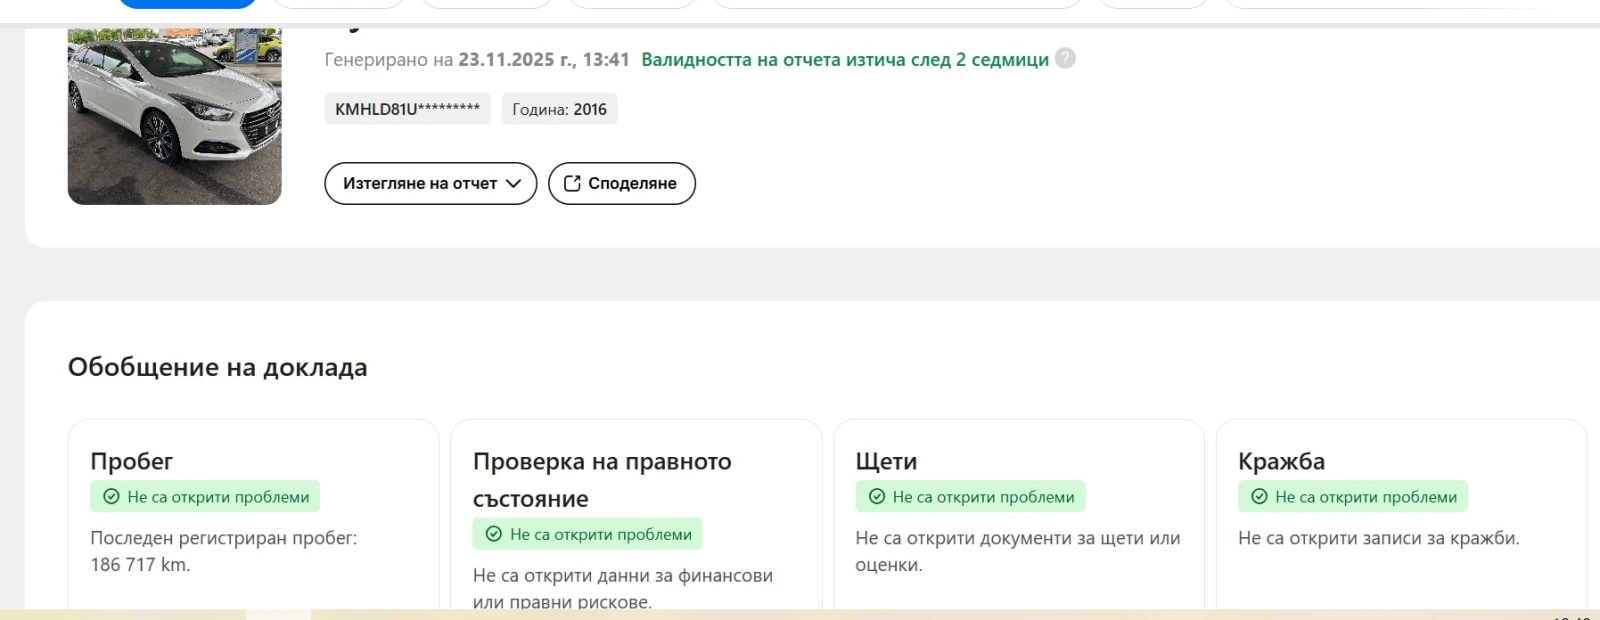1600x620 pixels.
Task: Click the no damage documents found text
Action: pos(1018,551)
